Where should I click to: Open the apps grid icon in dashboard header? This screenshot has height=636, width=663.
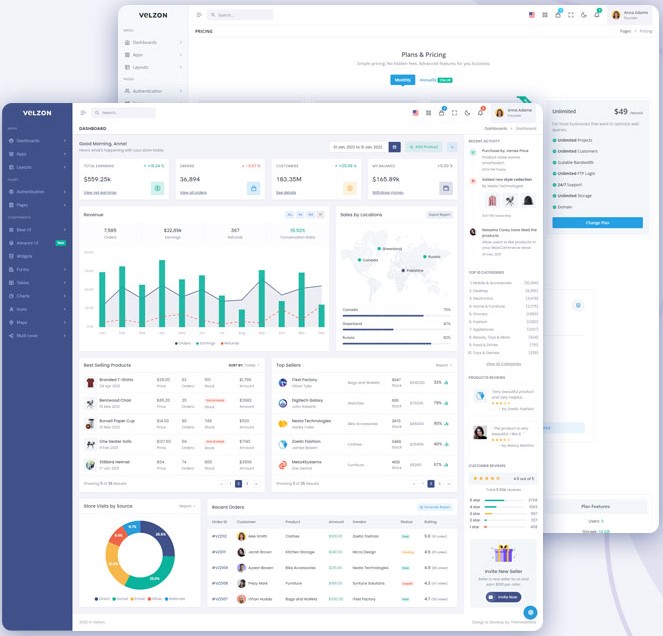(x=428, y=113)
